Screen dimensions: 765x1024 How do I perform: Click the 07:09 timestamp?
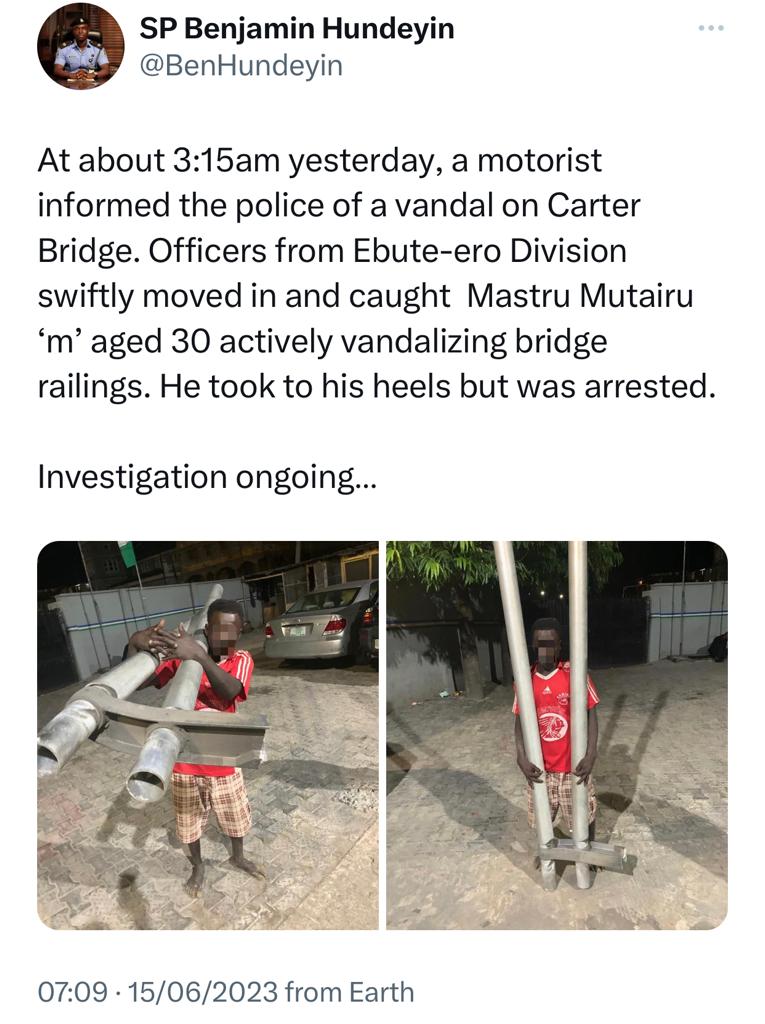tap(73, 991)
